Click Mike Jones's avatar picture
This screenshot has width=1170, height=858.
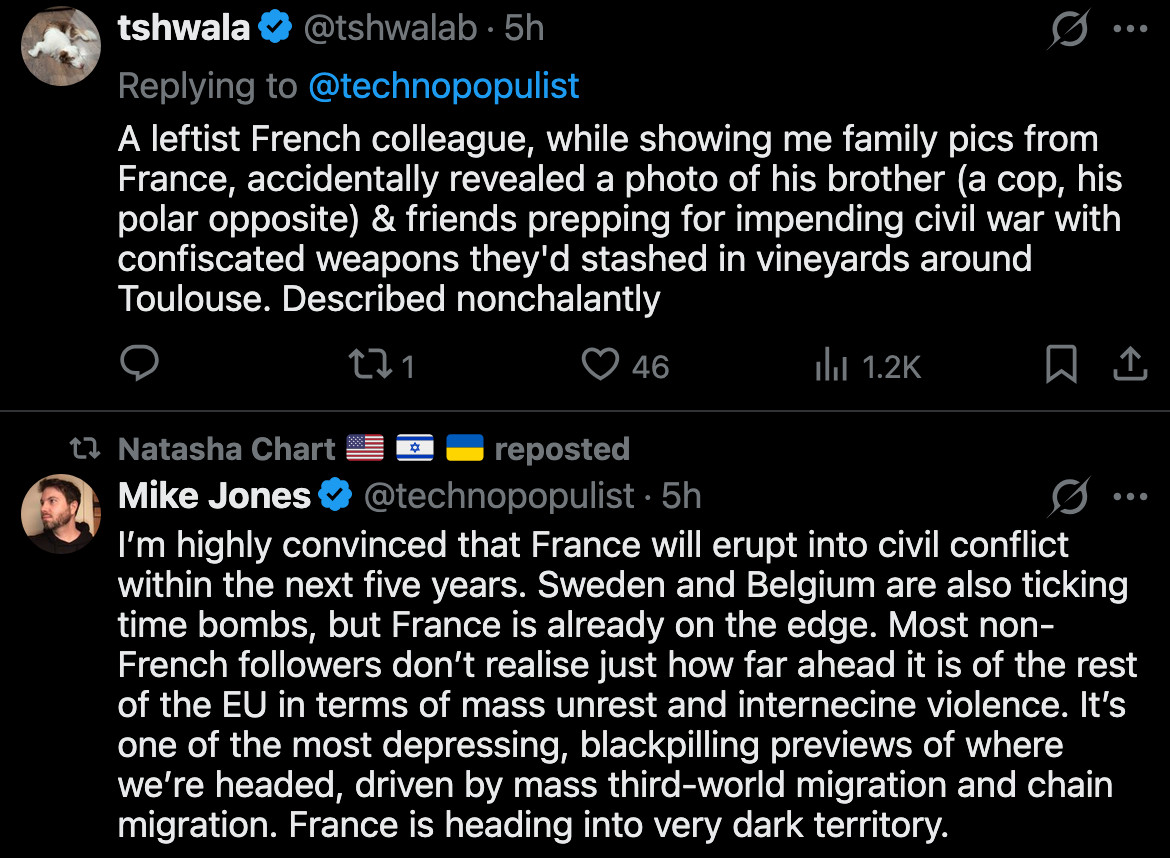(x=61, y=513)
